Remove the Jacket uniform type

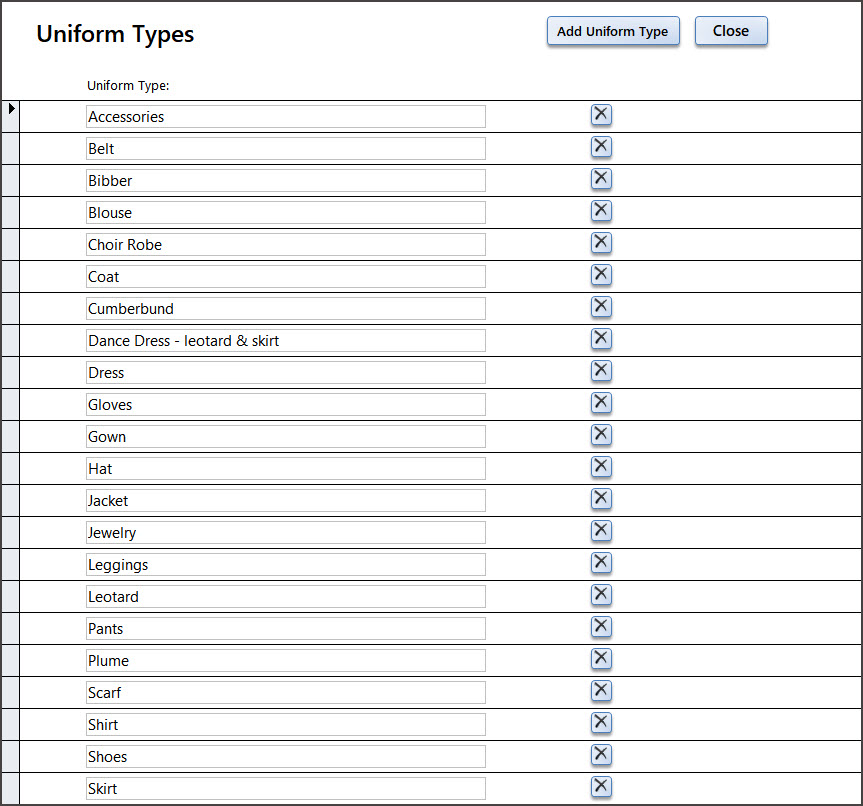click(x=600, y=499)
